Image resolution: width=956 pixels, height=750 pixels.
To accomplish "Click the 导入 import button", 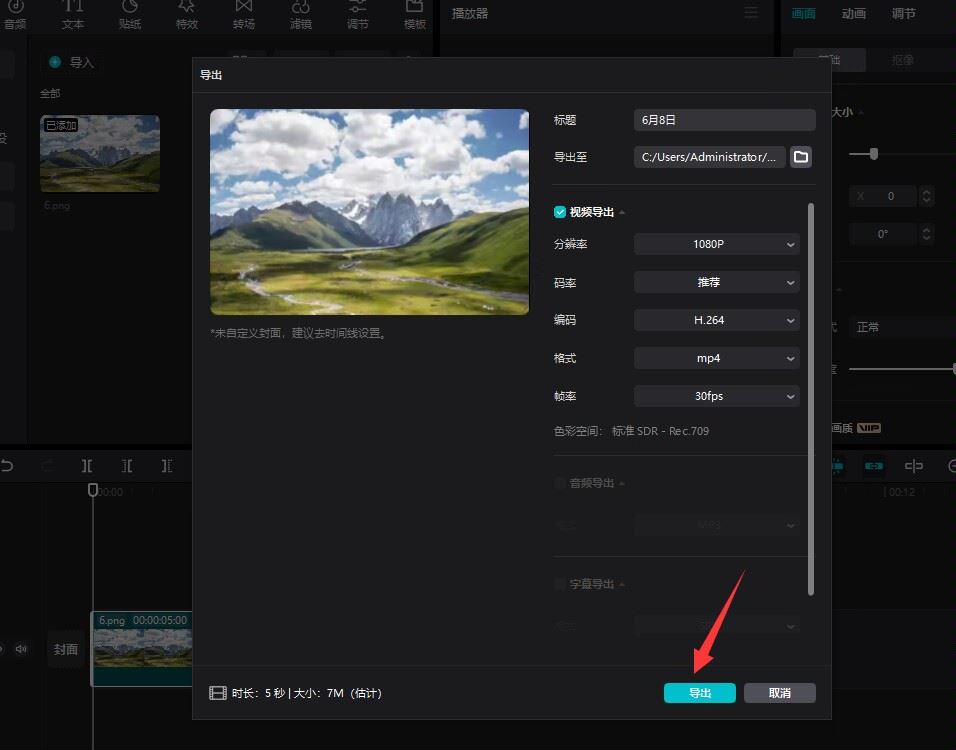I will pyautogui.click(x=72, y=62).
